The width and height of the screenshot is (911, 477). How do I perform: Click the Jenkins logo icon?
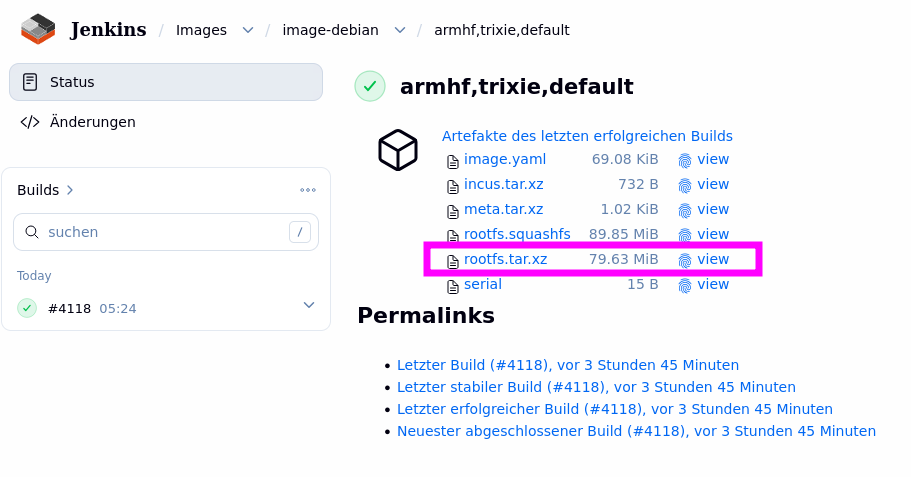pyautogui.click(x=38, y=29)
